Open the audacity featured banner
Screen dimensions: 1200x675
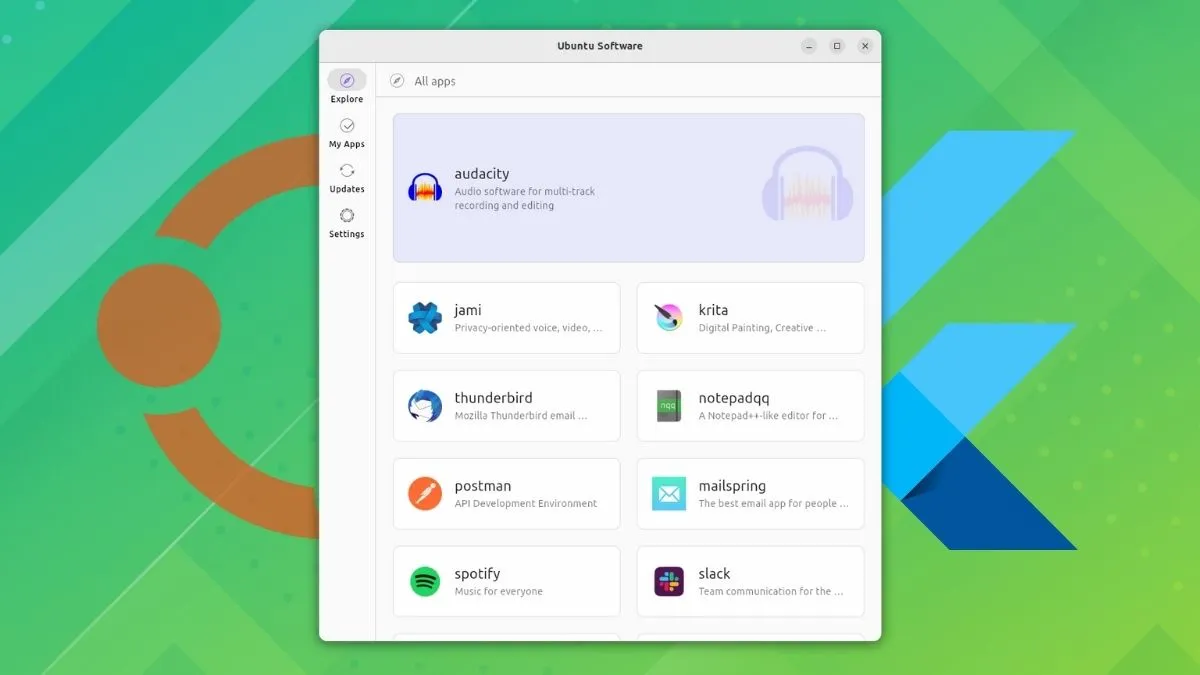point(628,187)
